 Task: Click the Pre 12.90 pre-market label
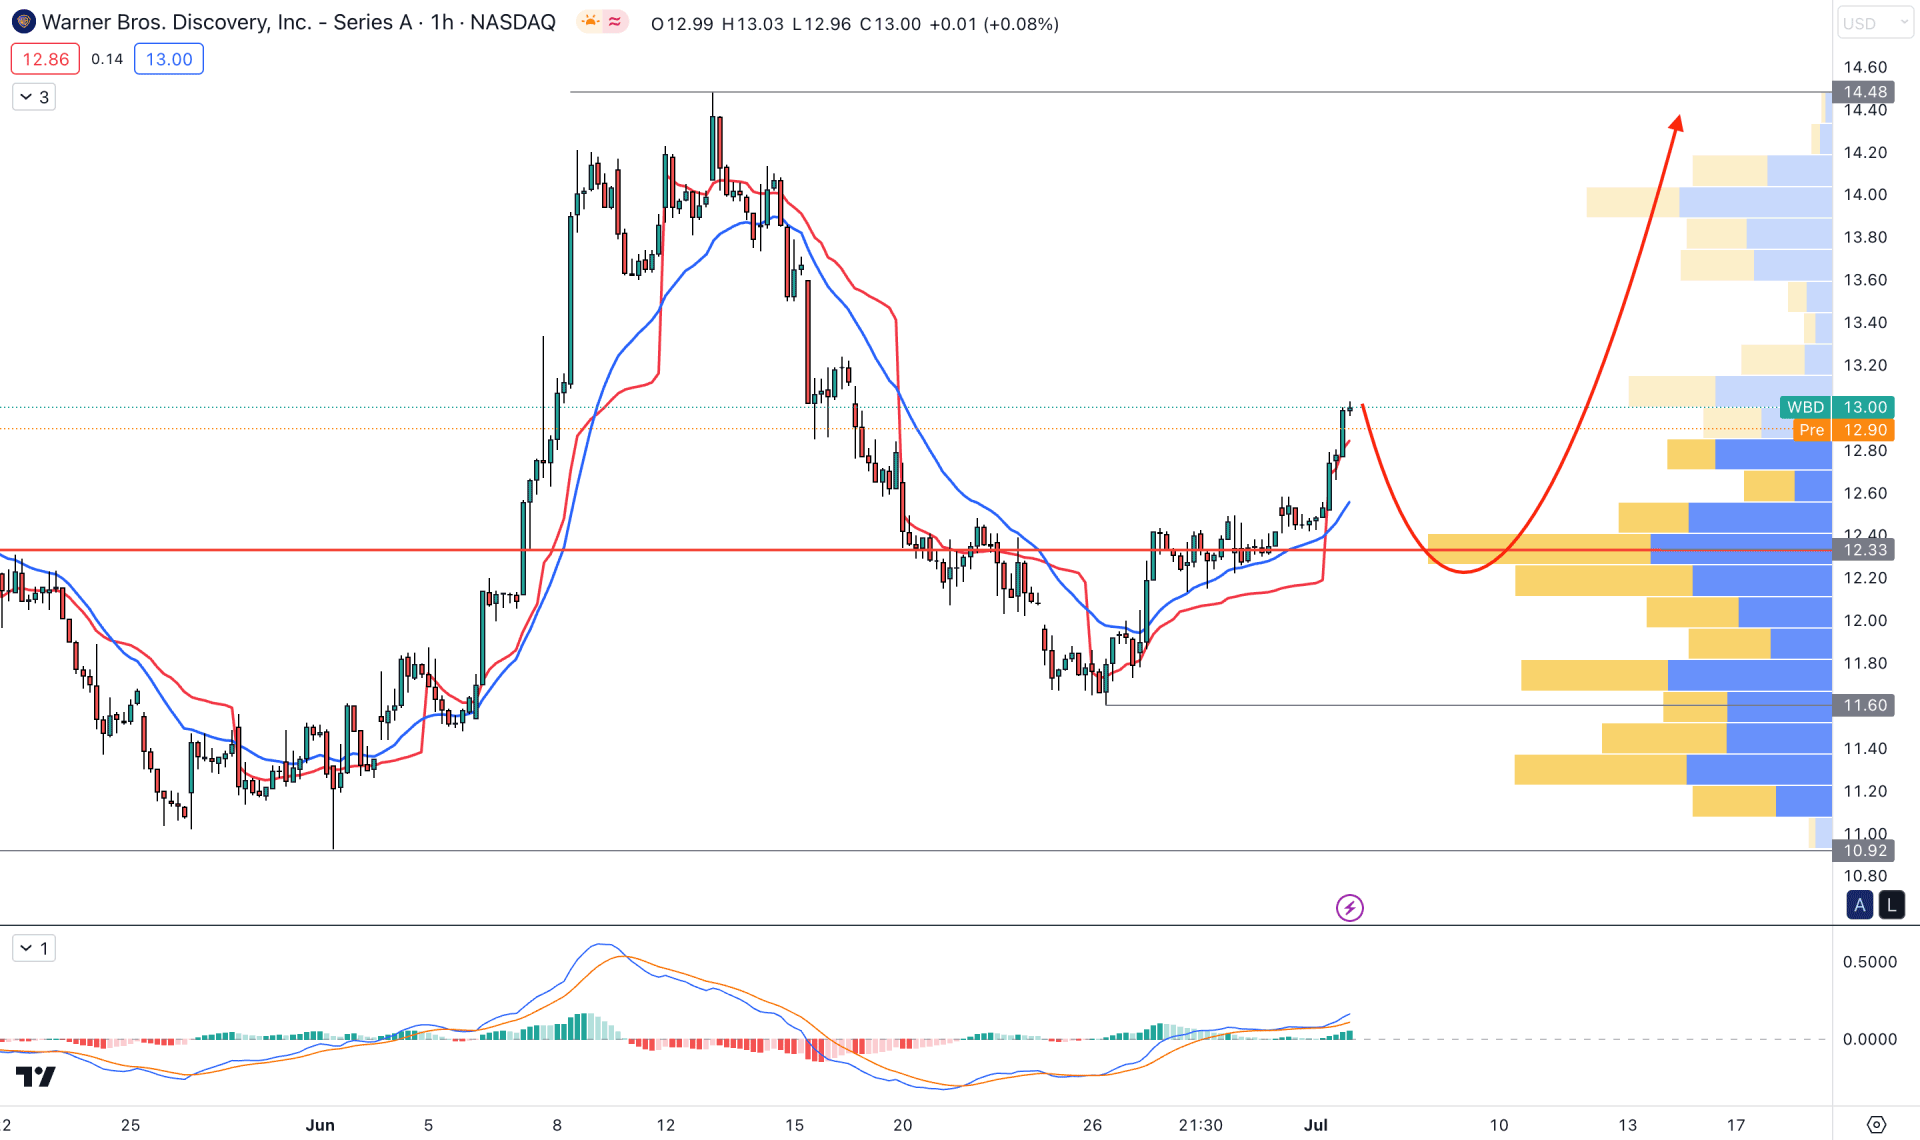(x=1844, y=430)
